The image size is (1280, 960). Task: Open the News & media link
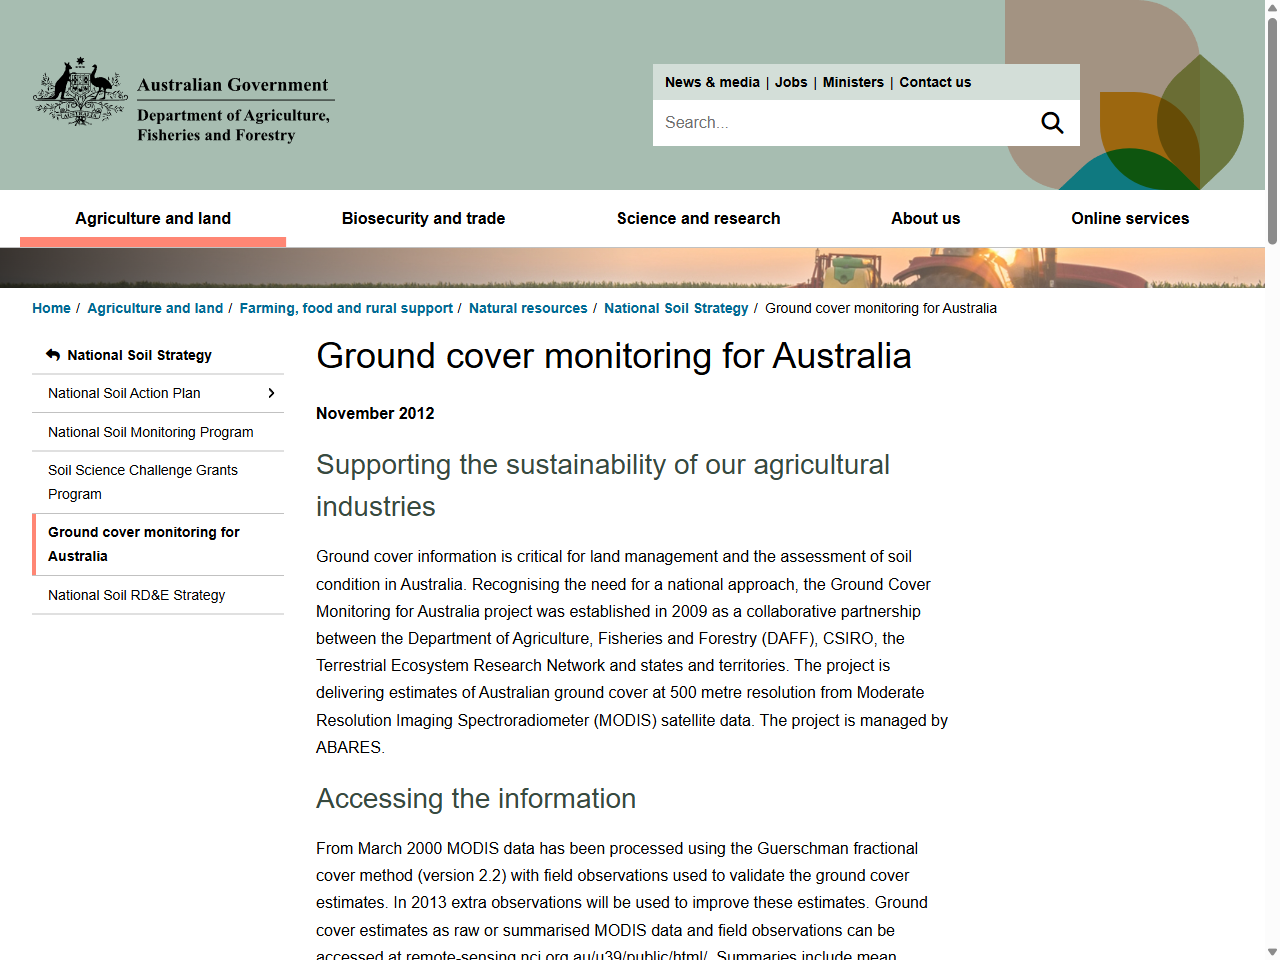click(712, 82)
